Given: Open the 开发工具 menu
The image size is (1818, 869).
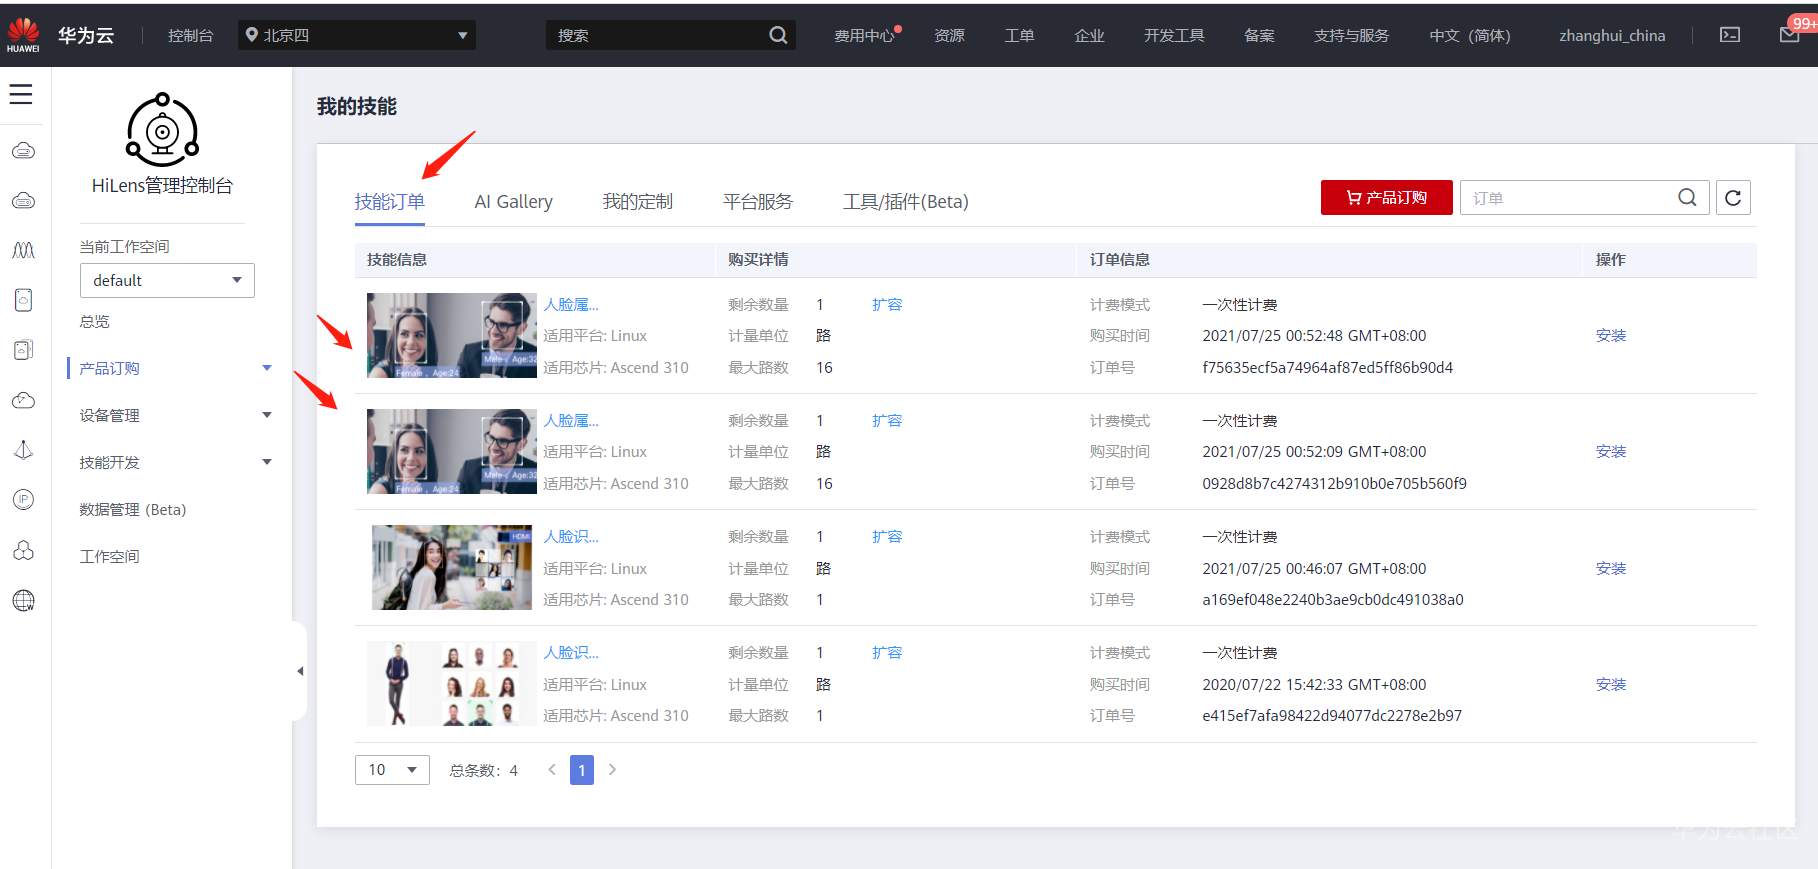Looking at the screenshot, I should (x=1174, y=35).
